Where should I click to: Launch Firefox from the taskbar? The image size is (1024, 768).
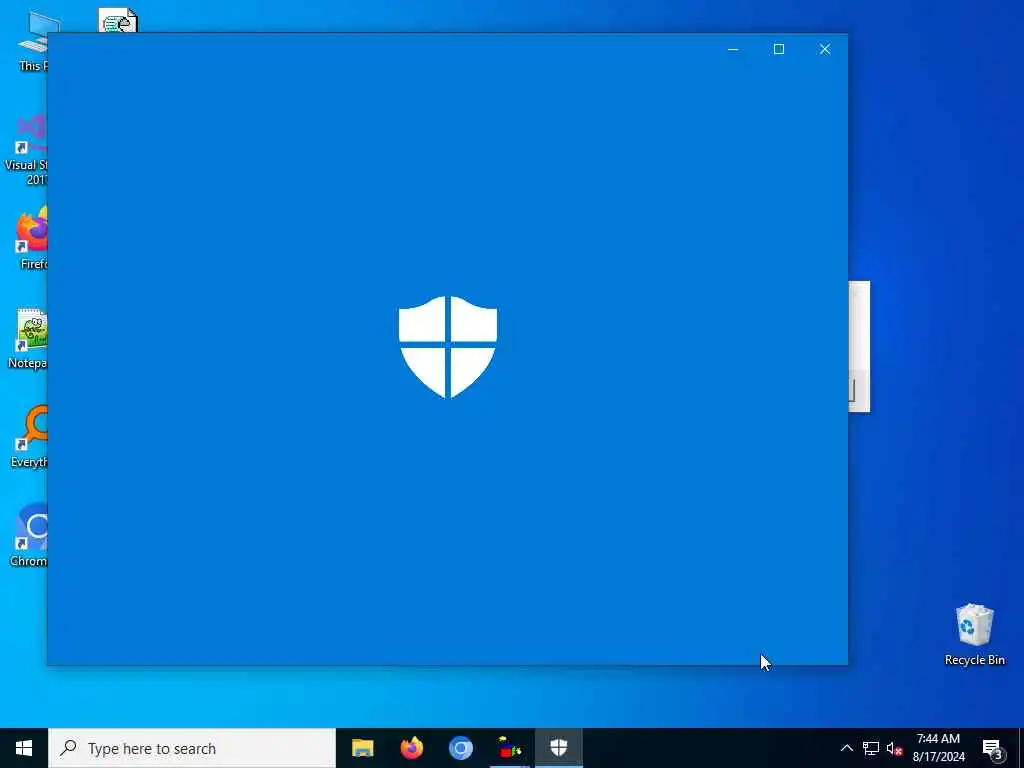411,748
